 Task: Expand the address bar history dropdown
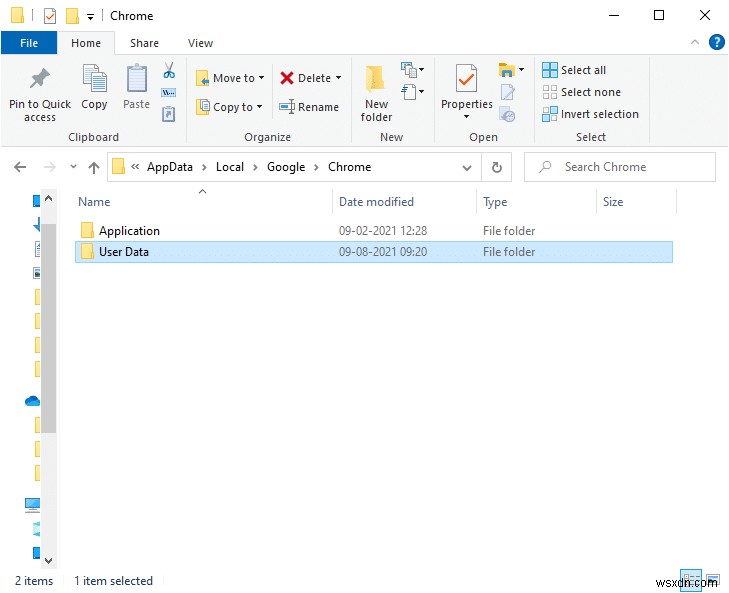(x=467, y=167)
